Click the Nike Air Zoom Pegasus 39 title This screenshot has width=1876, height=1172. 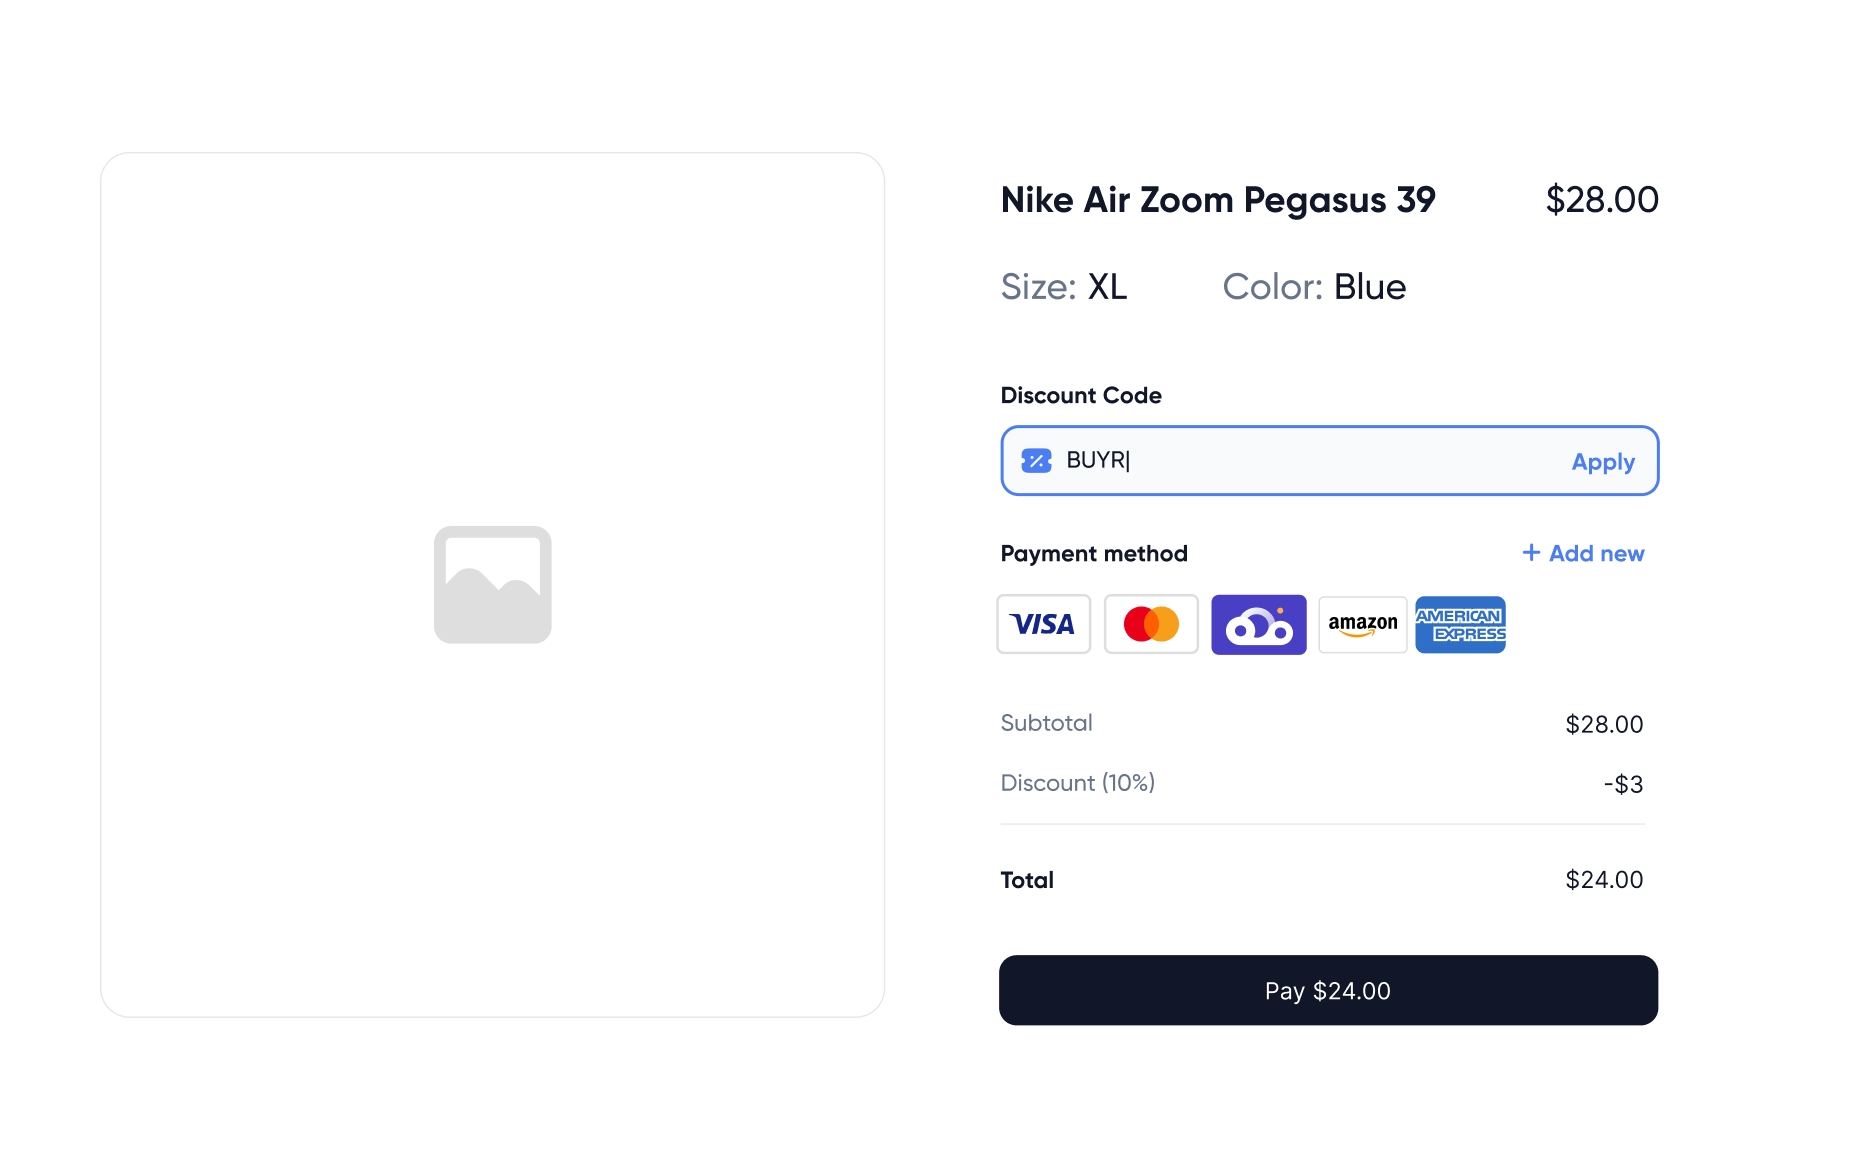(x=1217, y=200)
